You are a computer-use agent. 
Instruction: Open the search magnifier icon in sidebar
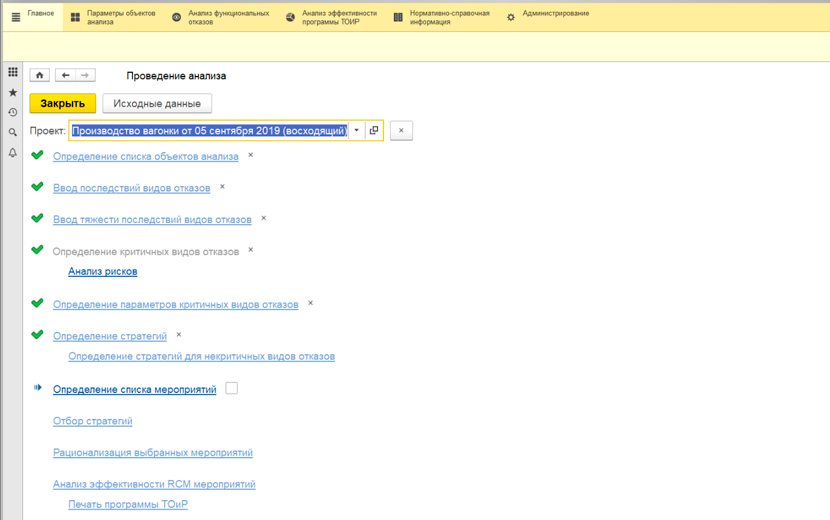click(x=13, y=132)
